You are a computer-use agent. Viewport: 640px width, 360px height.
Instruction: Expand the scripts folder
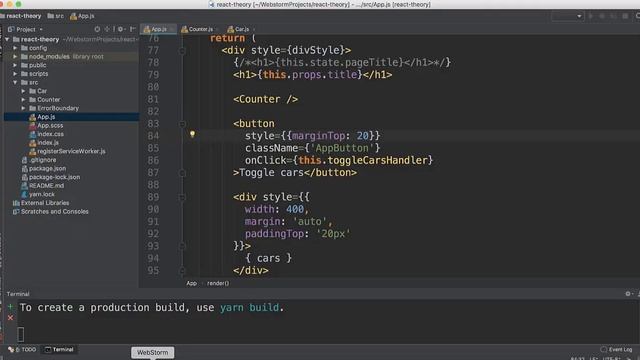(15, 74)
